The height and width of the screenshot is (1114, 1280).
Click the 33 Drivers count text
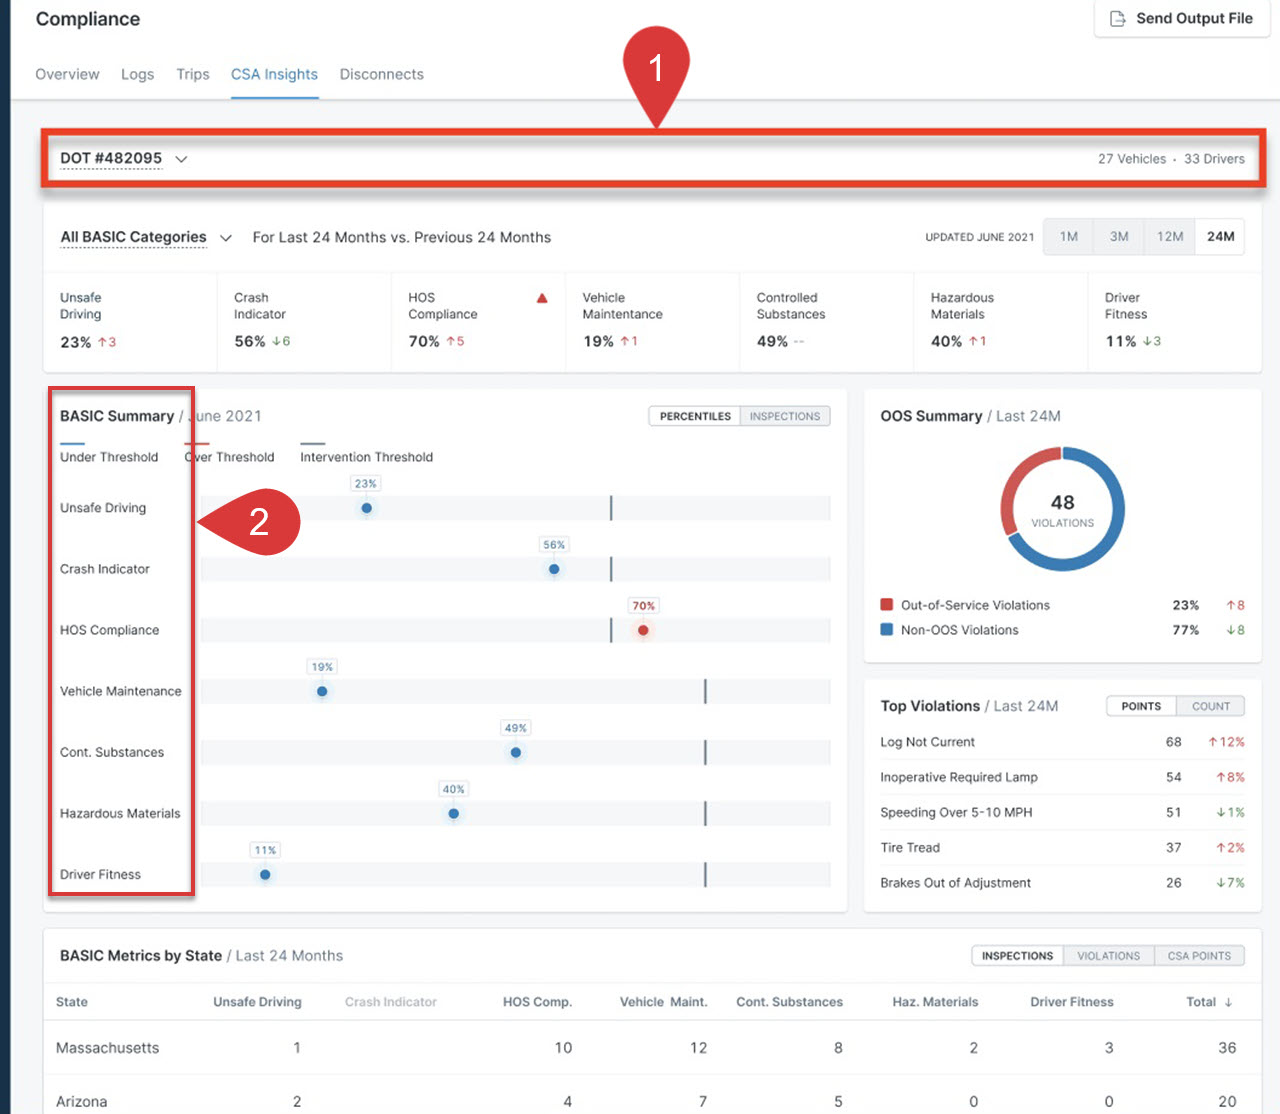tap(1214, 159)
